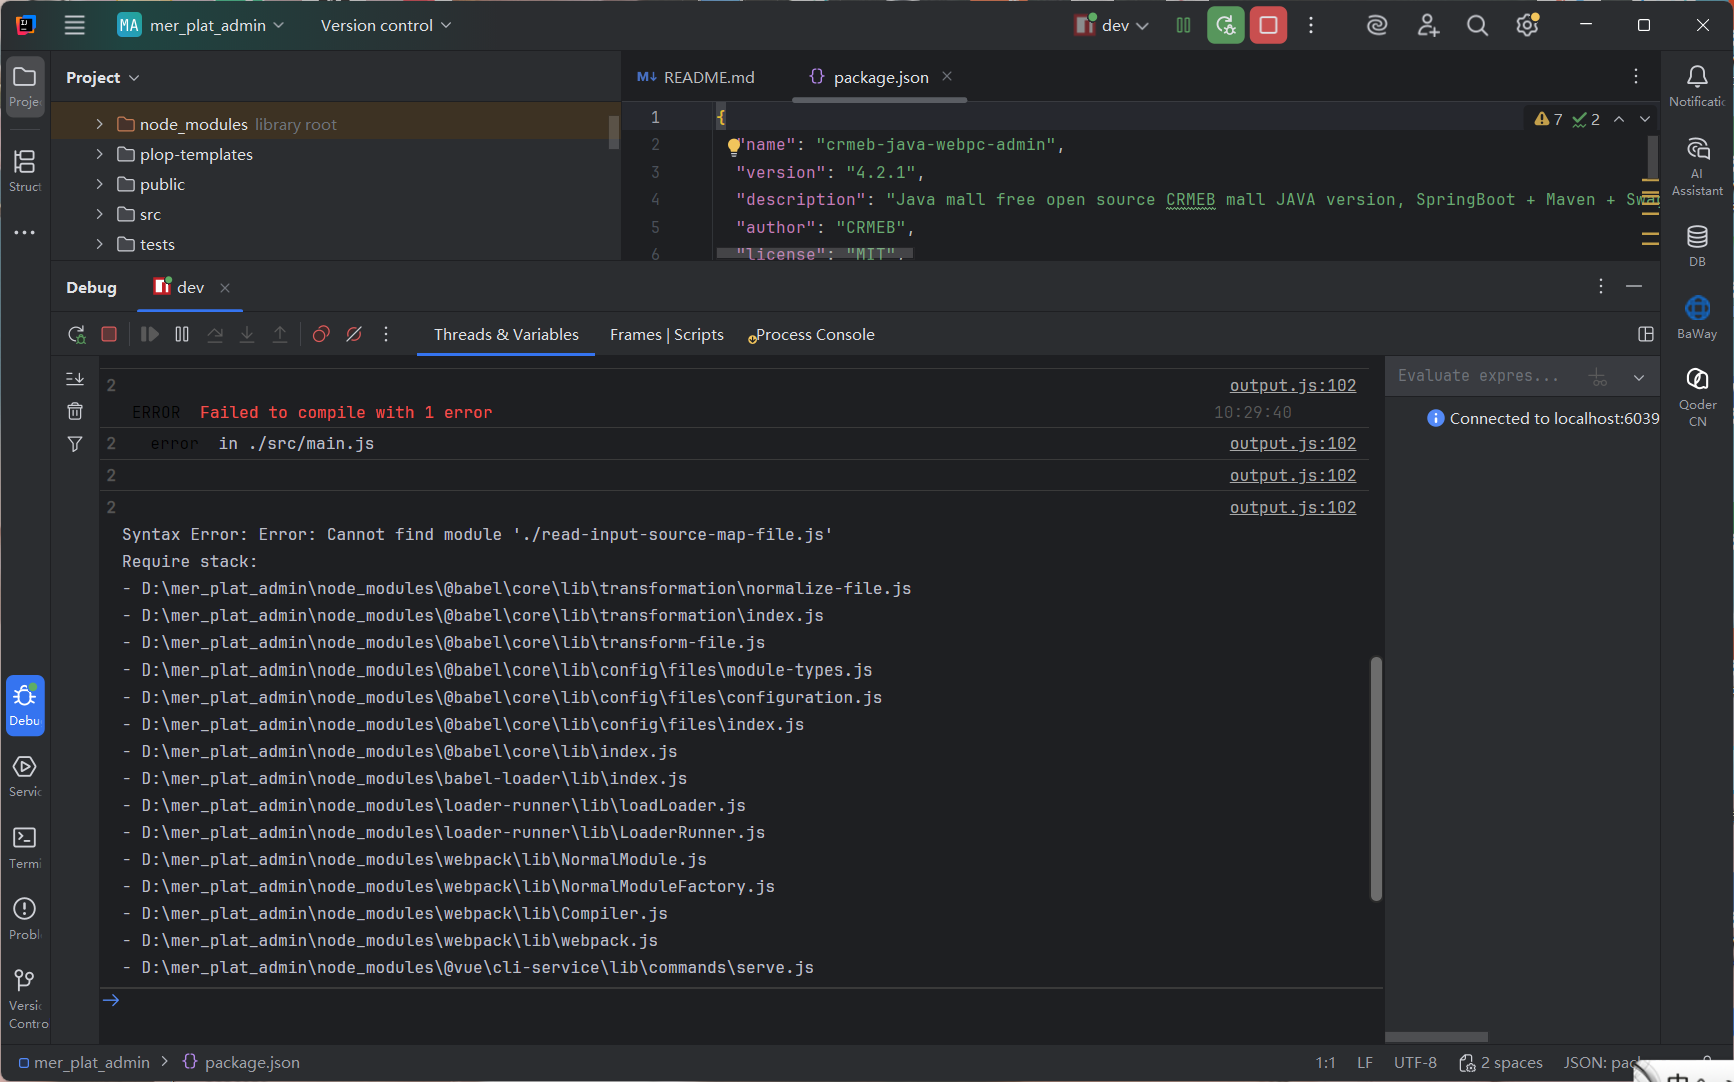The image size is (1734, 1082).
Task: Rerun the dev debug session
Action: tap(76, 334)
